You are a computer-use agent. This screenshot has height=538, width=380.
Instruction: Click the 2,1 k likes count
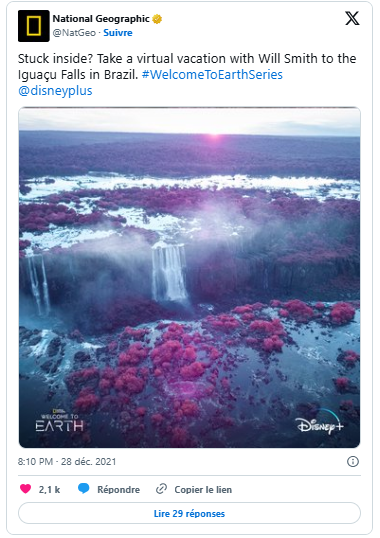point(49,490)
